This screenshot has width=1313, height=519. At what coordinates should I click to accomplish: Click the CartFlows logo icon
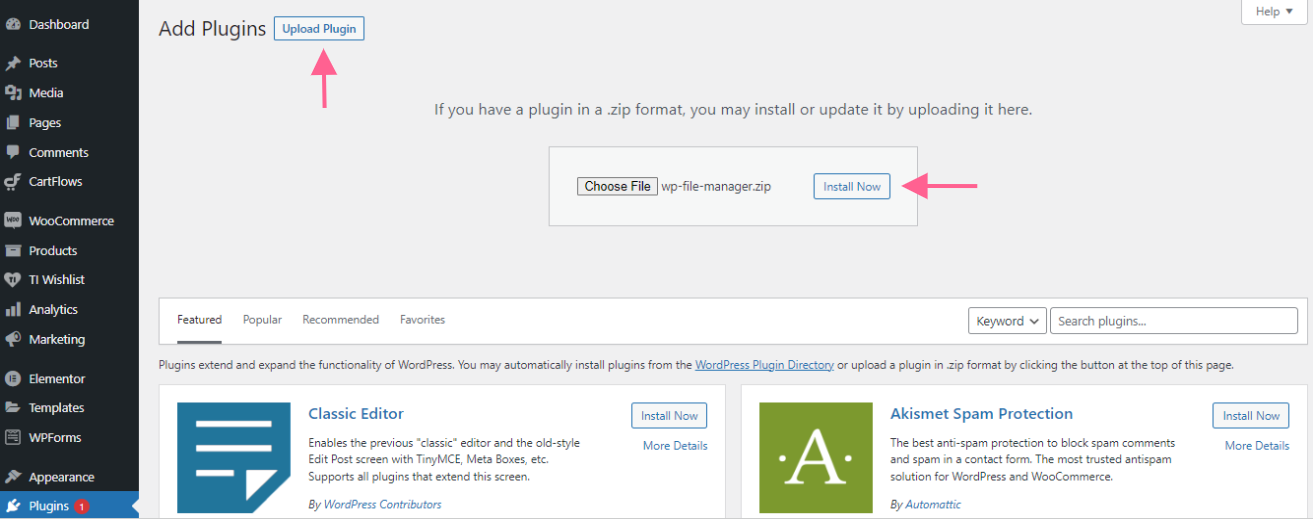(x=13, y=182)
